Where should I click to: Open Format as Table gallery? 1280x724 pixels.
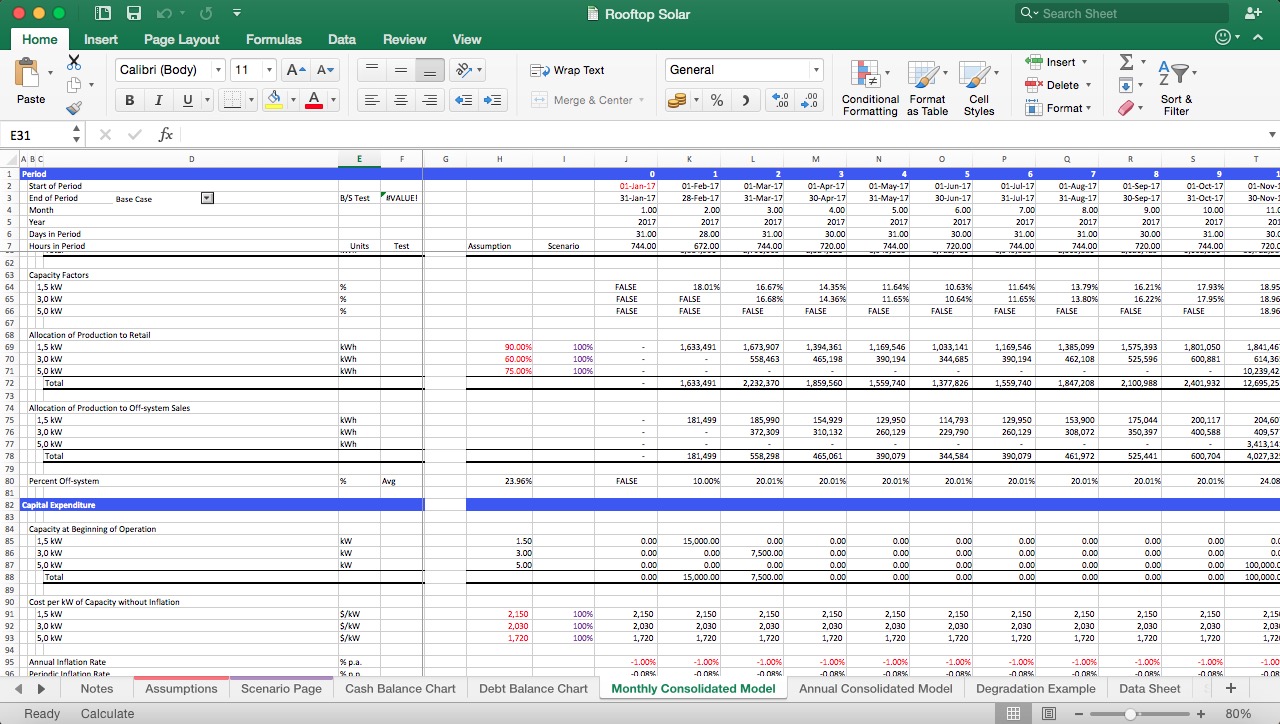coord(927,88)
